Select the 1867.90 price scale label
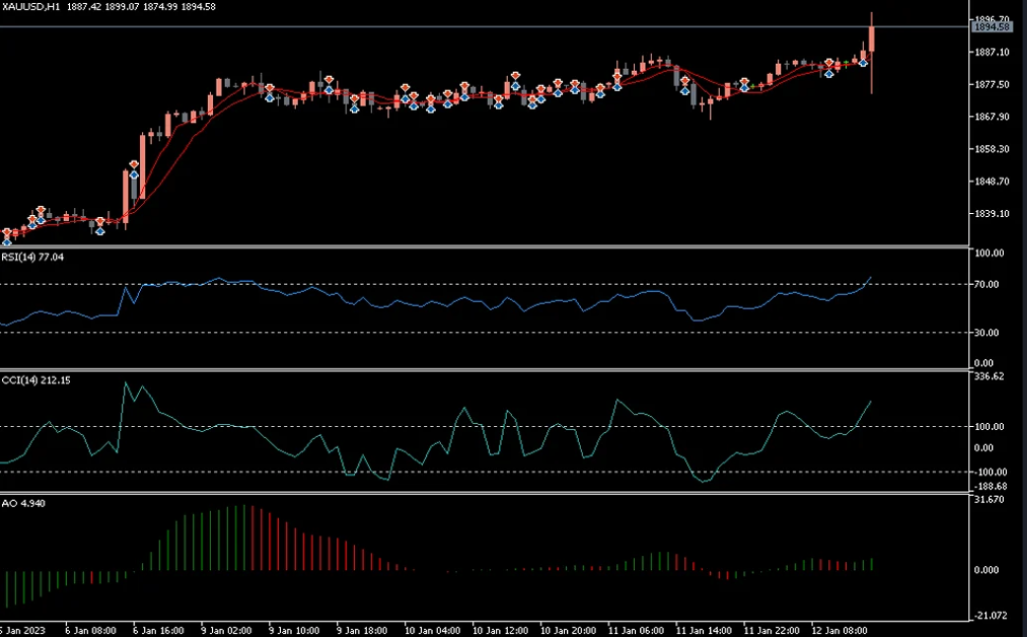Screen dimensions: 1027x637 click(x=989, y=117)
